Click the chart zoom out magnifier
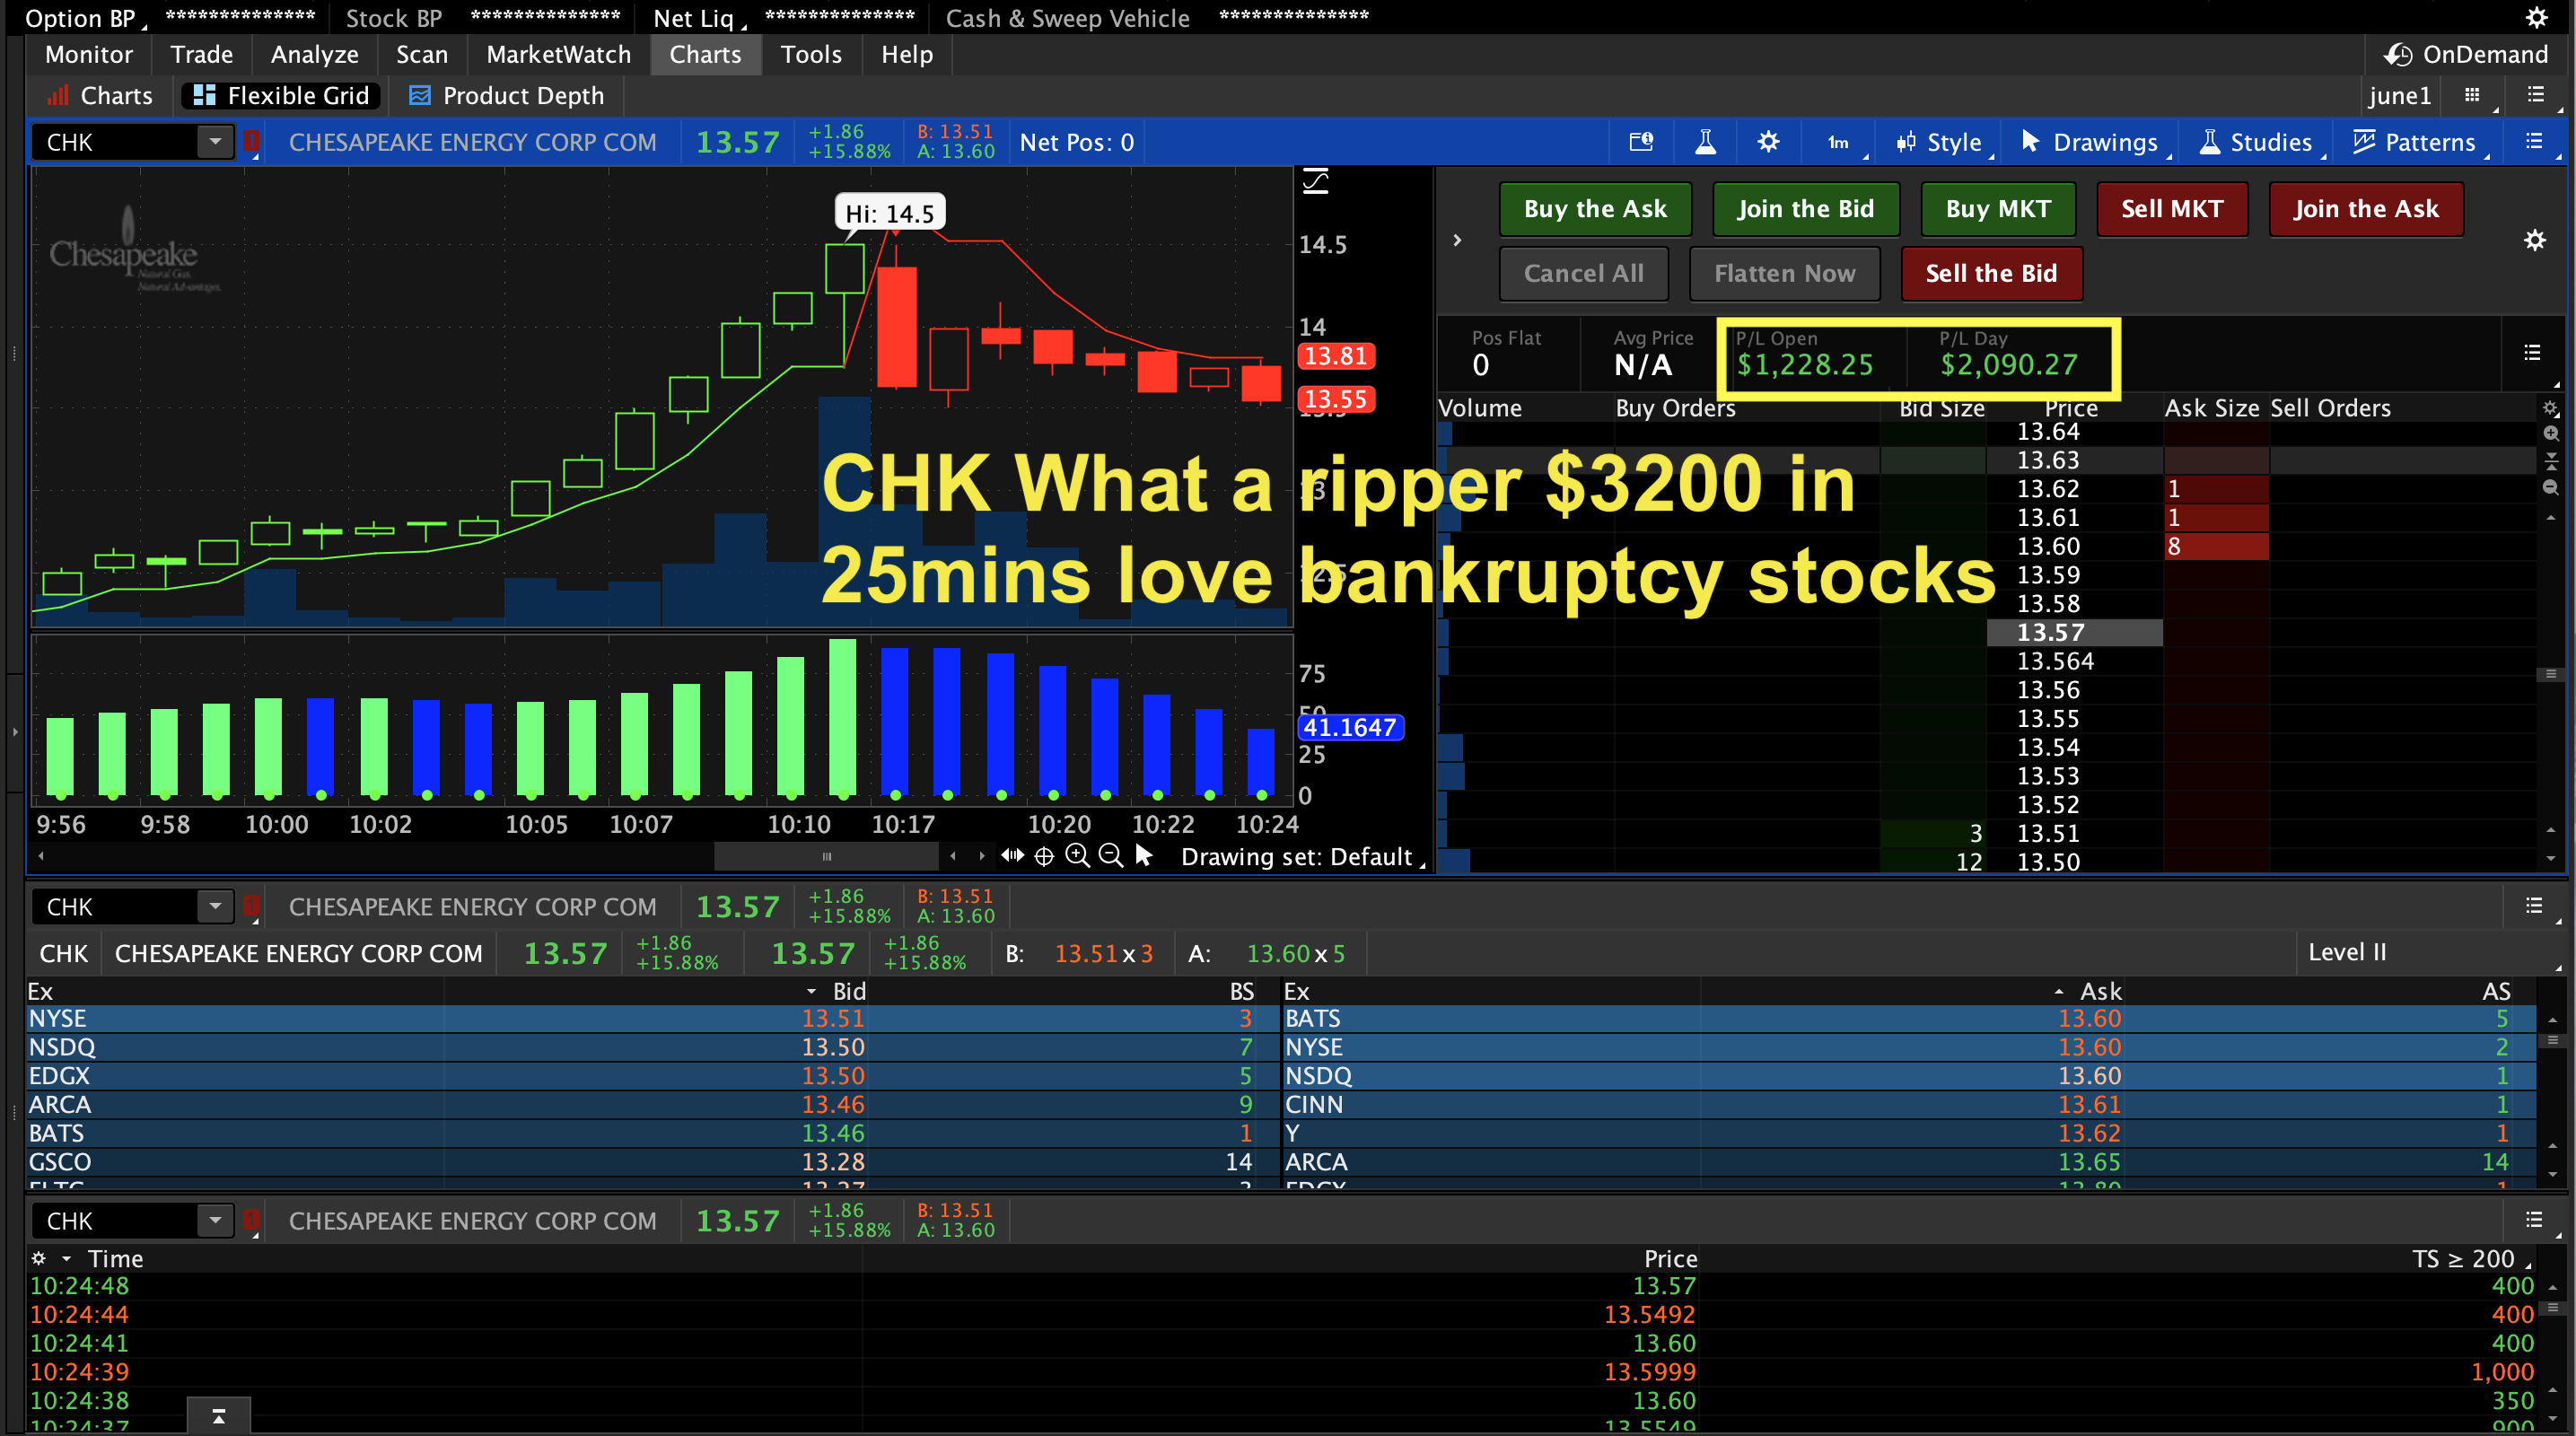 1110,856
